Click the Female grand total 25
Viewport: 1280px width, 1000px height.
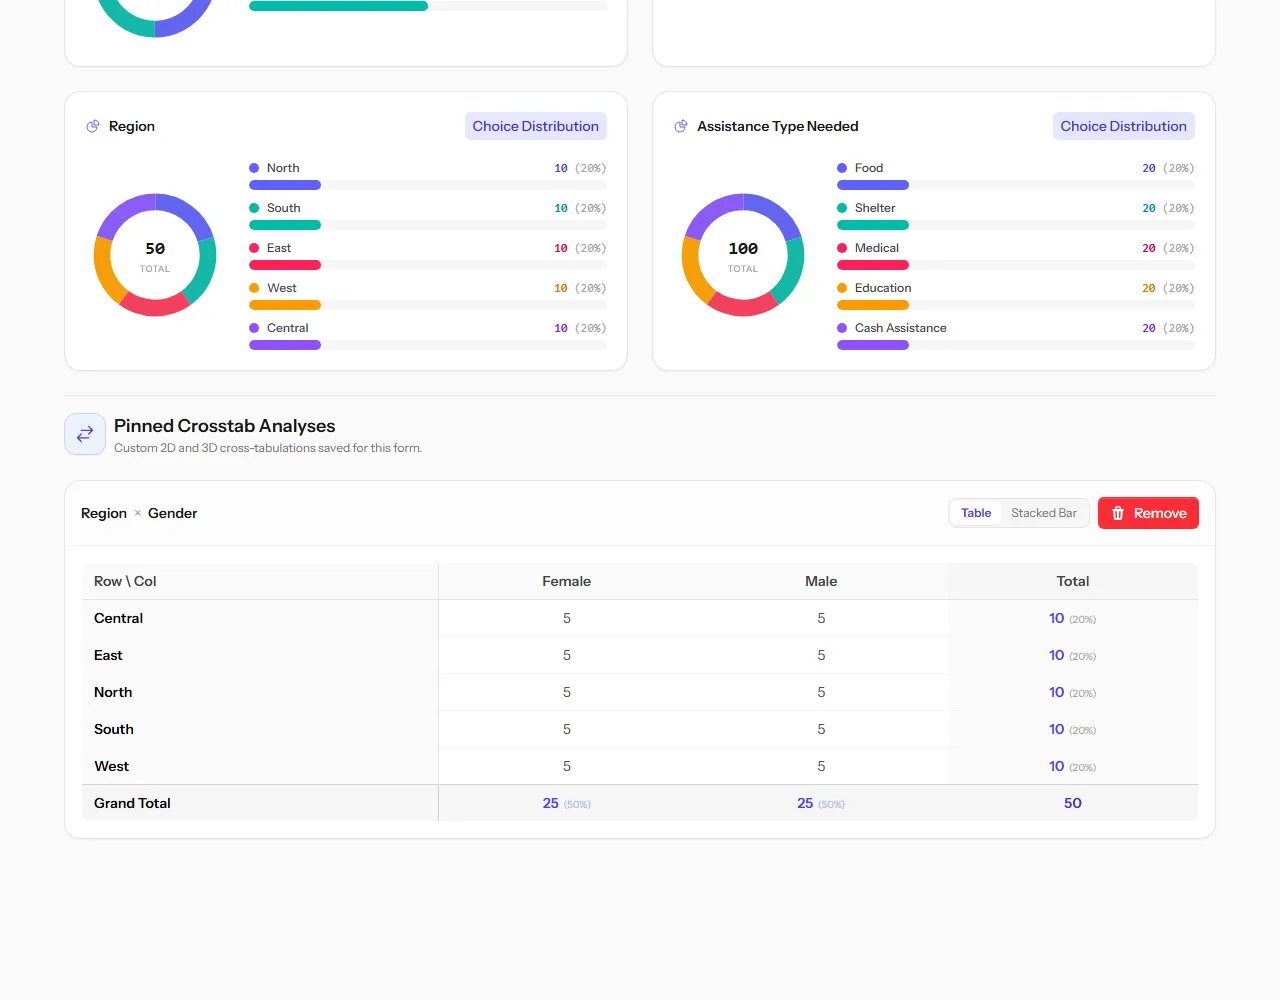click(x=551, y=803)
